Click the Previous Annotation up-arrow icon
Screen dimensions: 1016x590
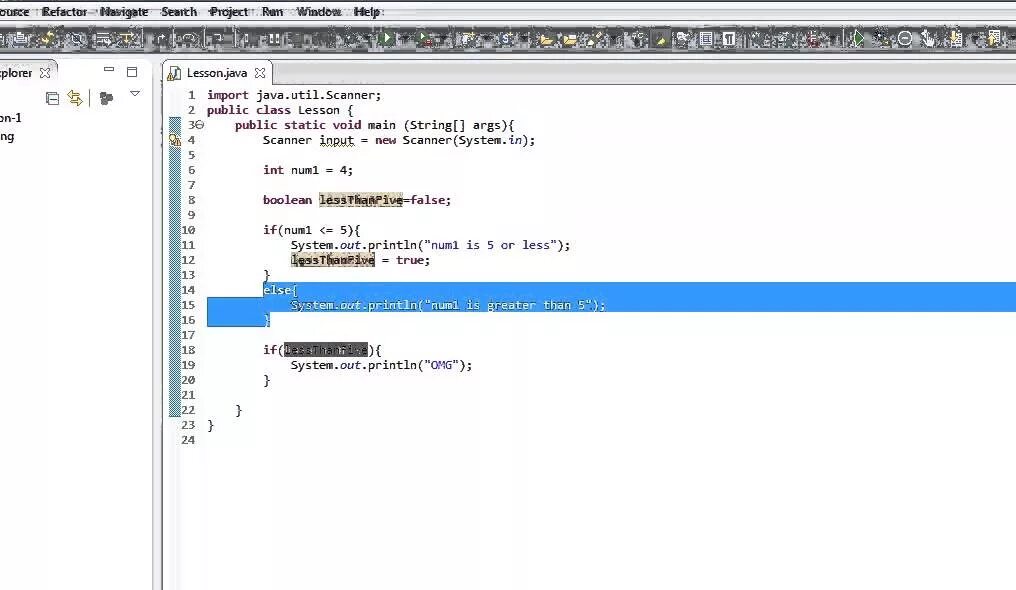[993, 38]
